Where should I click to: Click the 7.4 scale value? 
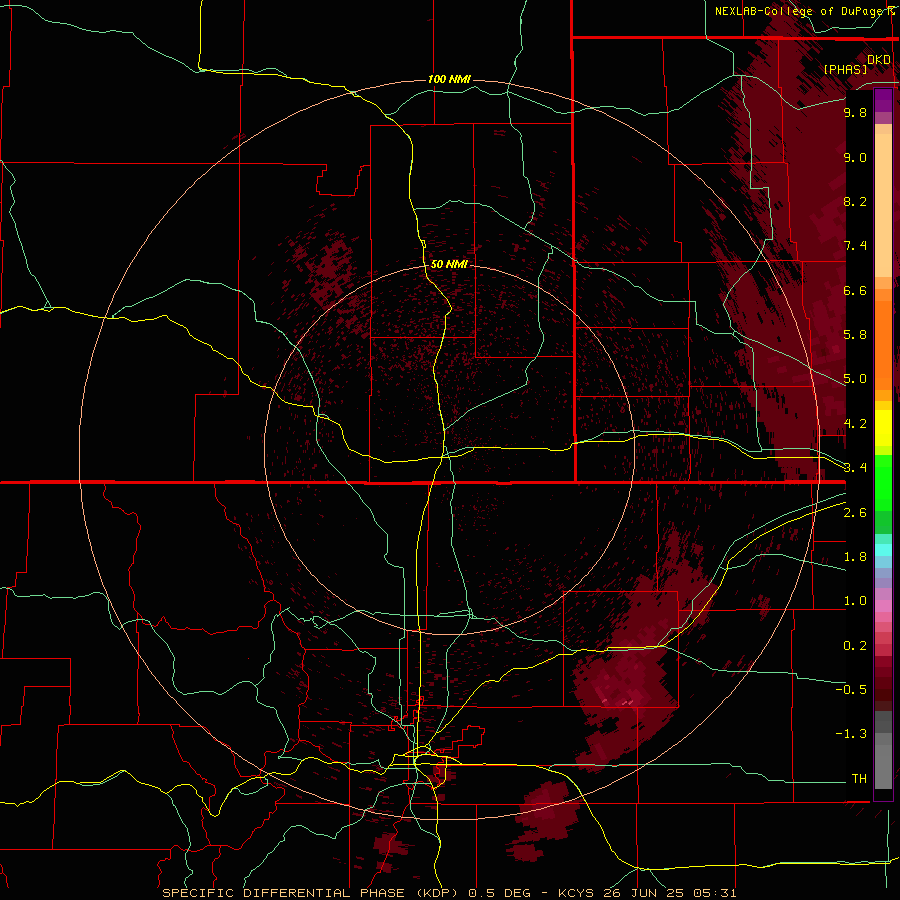(x=855, y=246)
